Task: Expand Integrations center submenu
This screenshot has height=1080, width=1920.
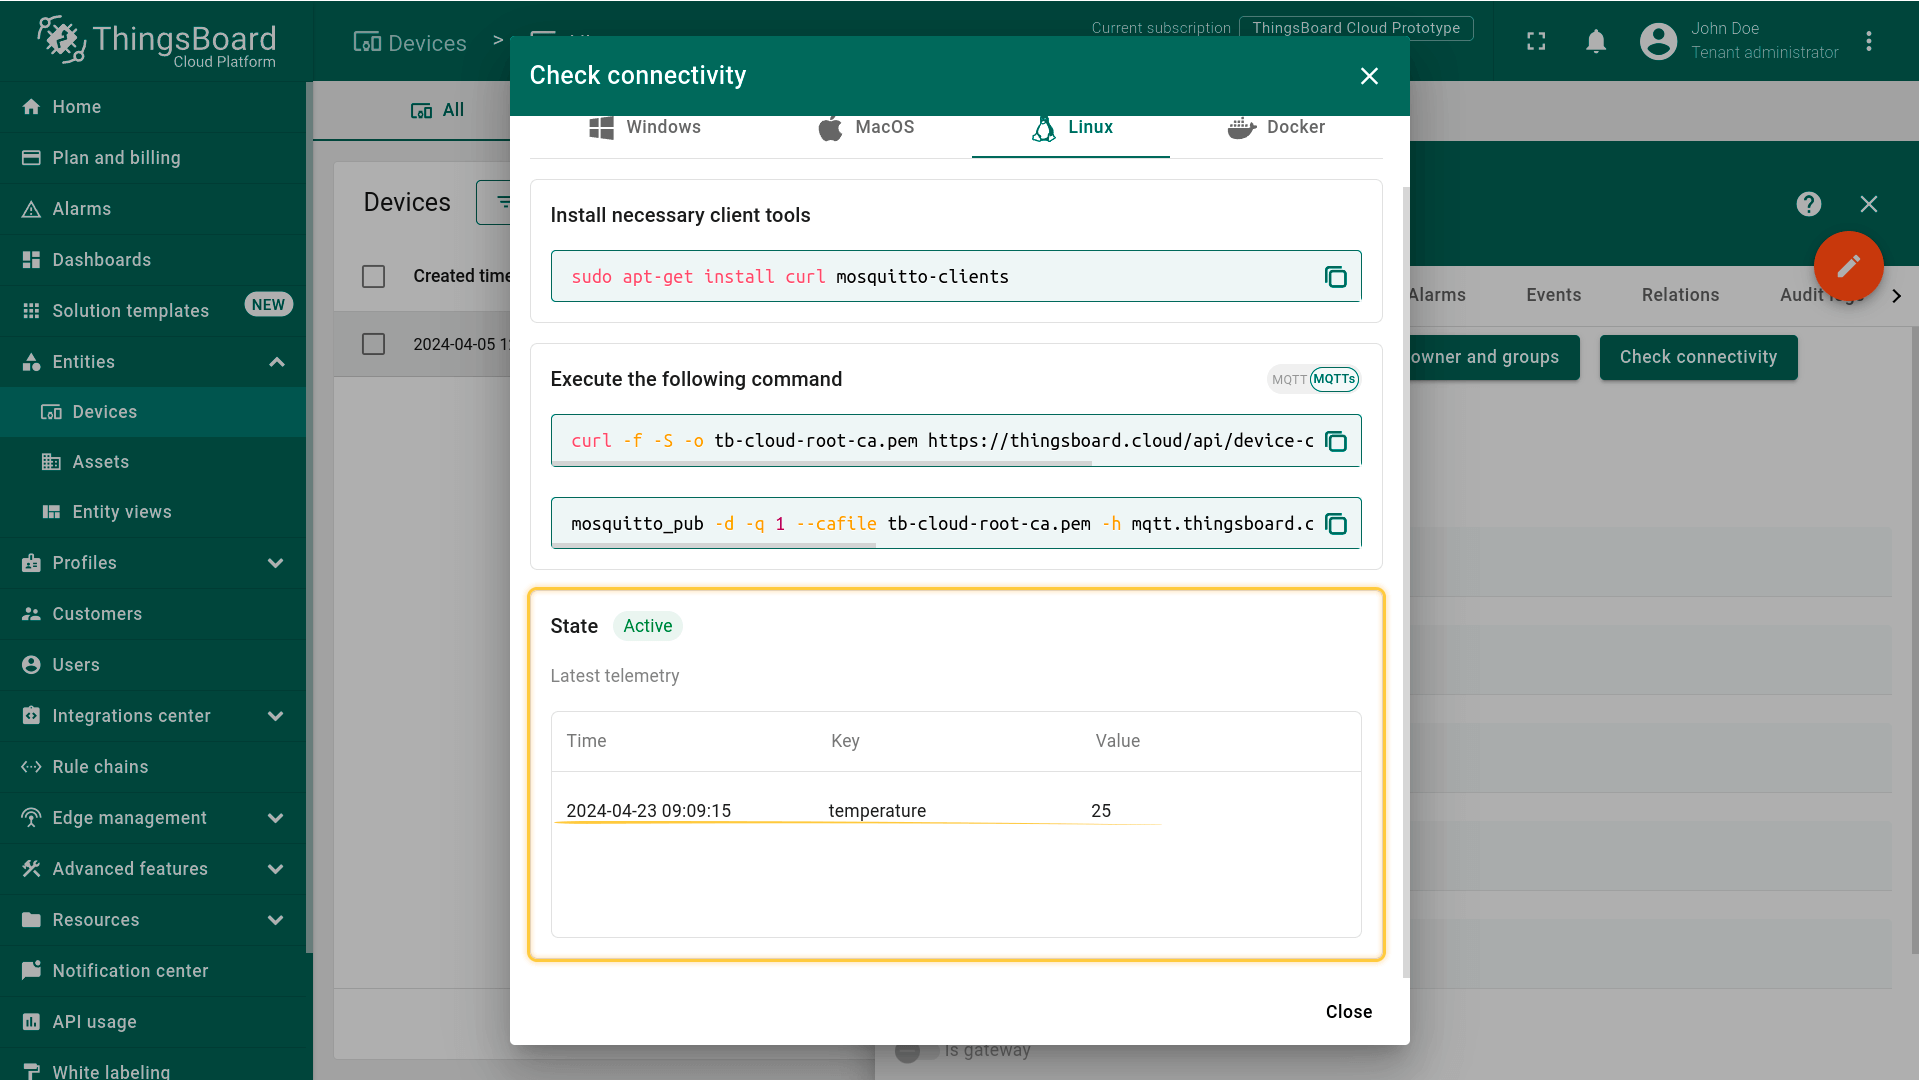Action: point(276,716)
